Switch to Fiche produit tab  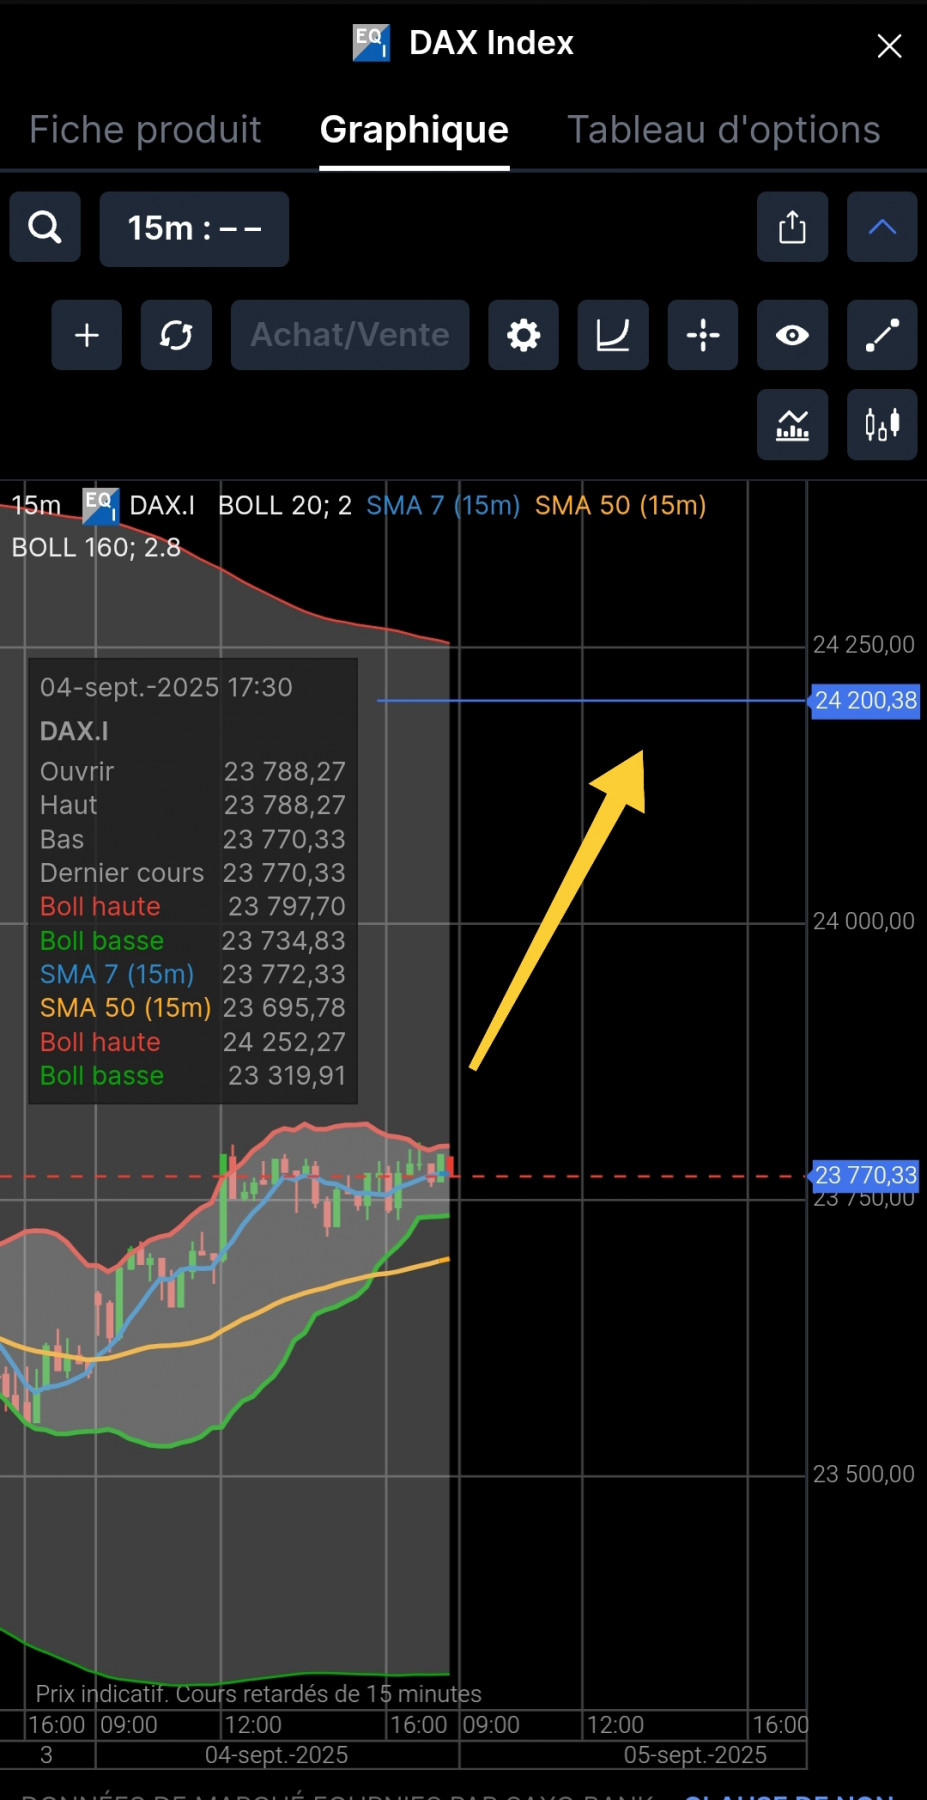pos(145,130)
